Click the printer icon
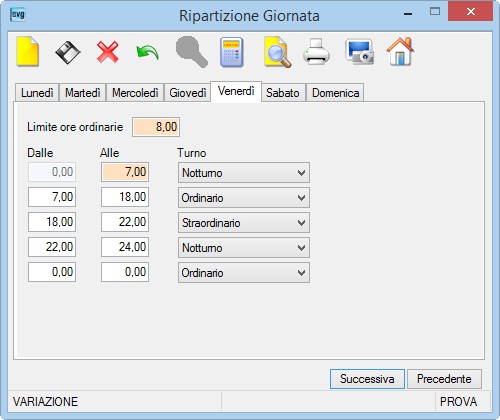Screen dimensions: 500x420 pos(316,52)
